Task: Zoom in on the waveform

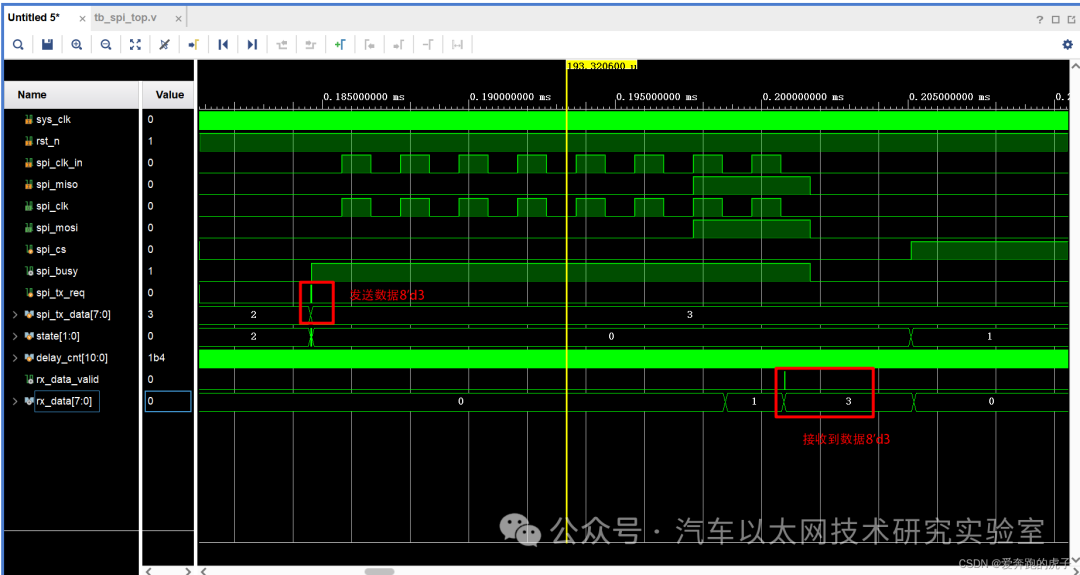Action: pos(76,45)
